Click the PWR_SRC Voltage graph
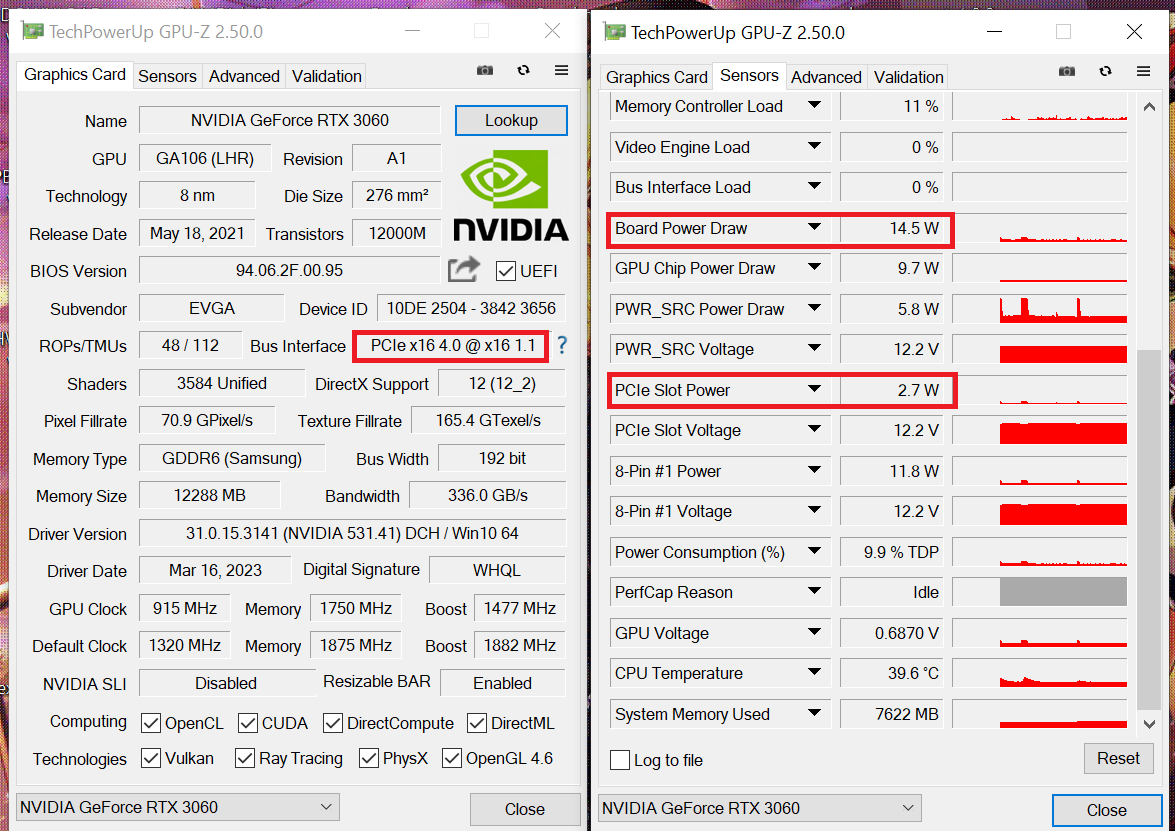Viewport: 1175px width, 831px height. [1039, 349]
